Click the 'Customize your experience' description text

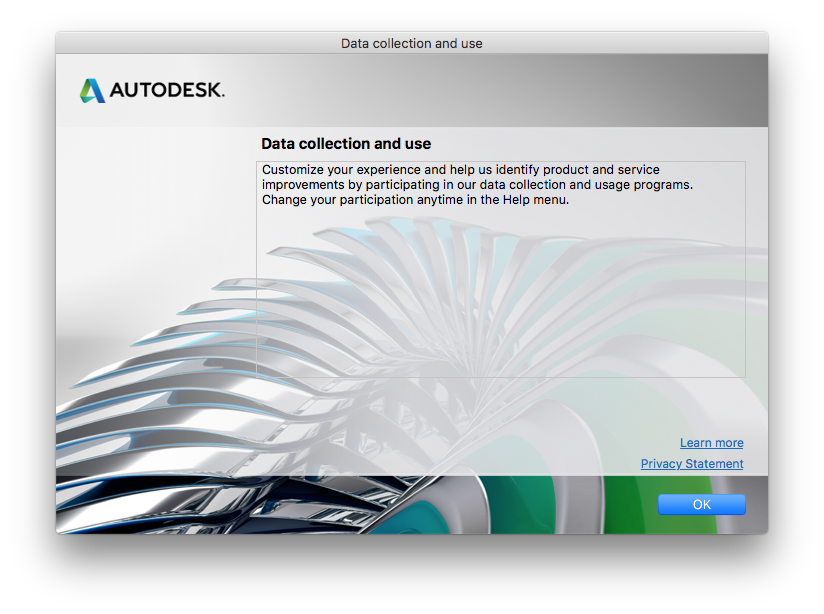click(477, 185)
